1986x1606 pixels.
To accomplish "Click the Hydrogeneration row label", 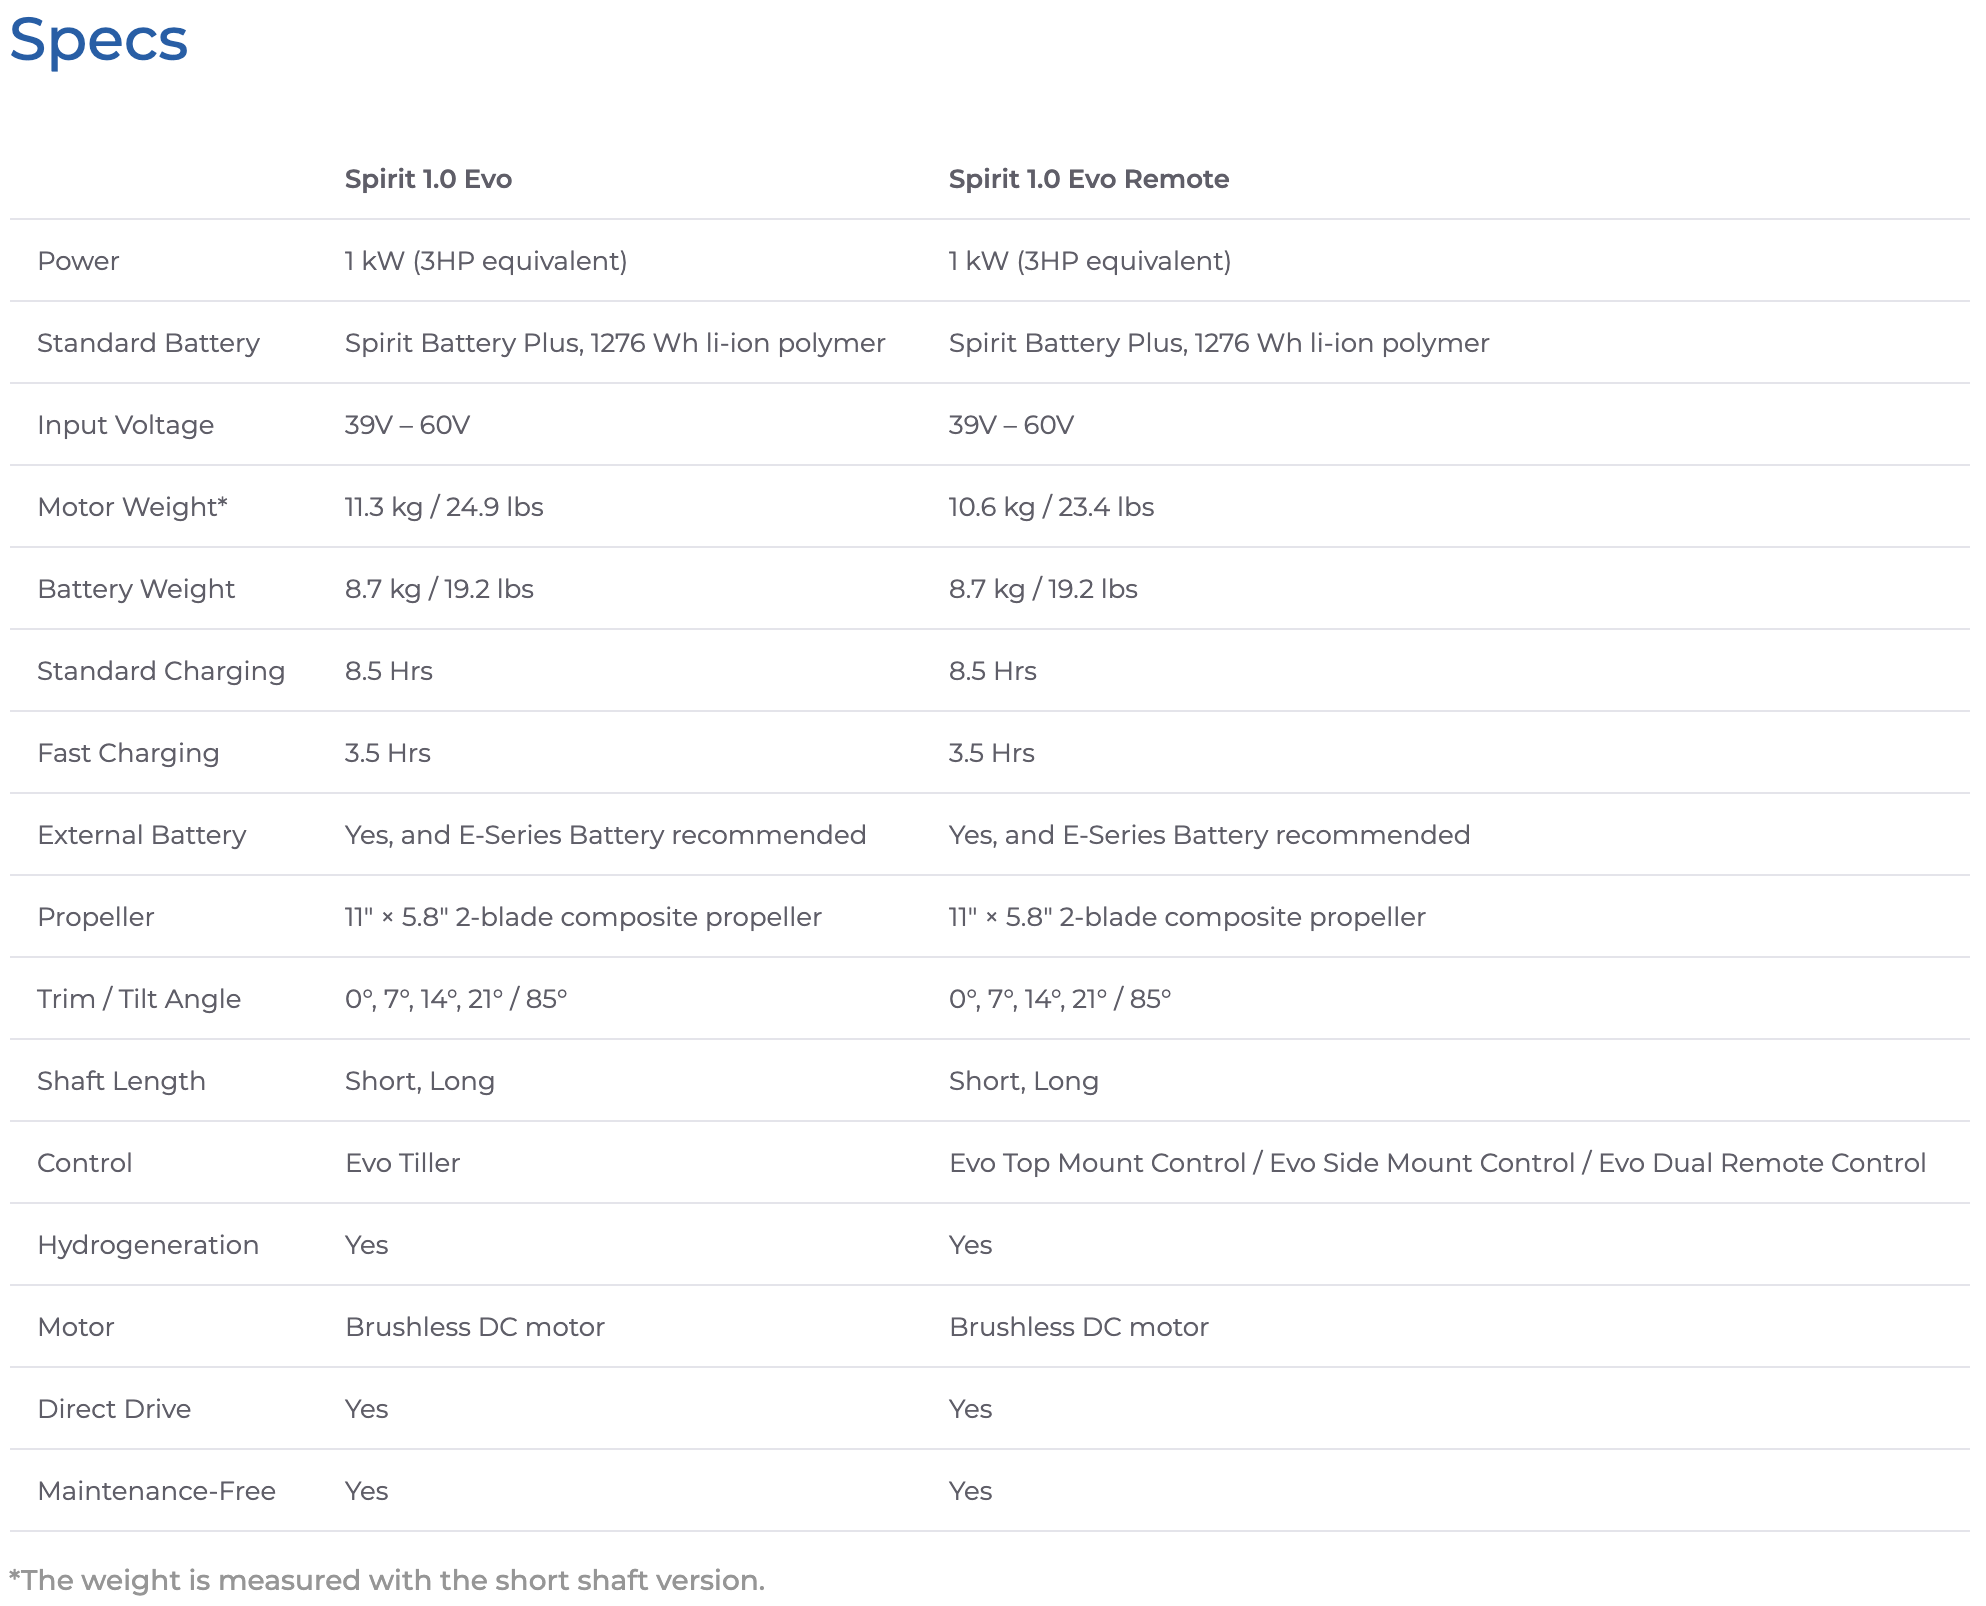I will [x=148, y=1245].
